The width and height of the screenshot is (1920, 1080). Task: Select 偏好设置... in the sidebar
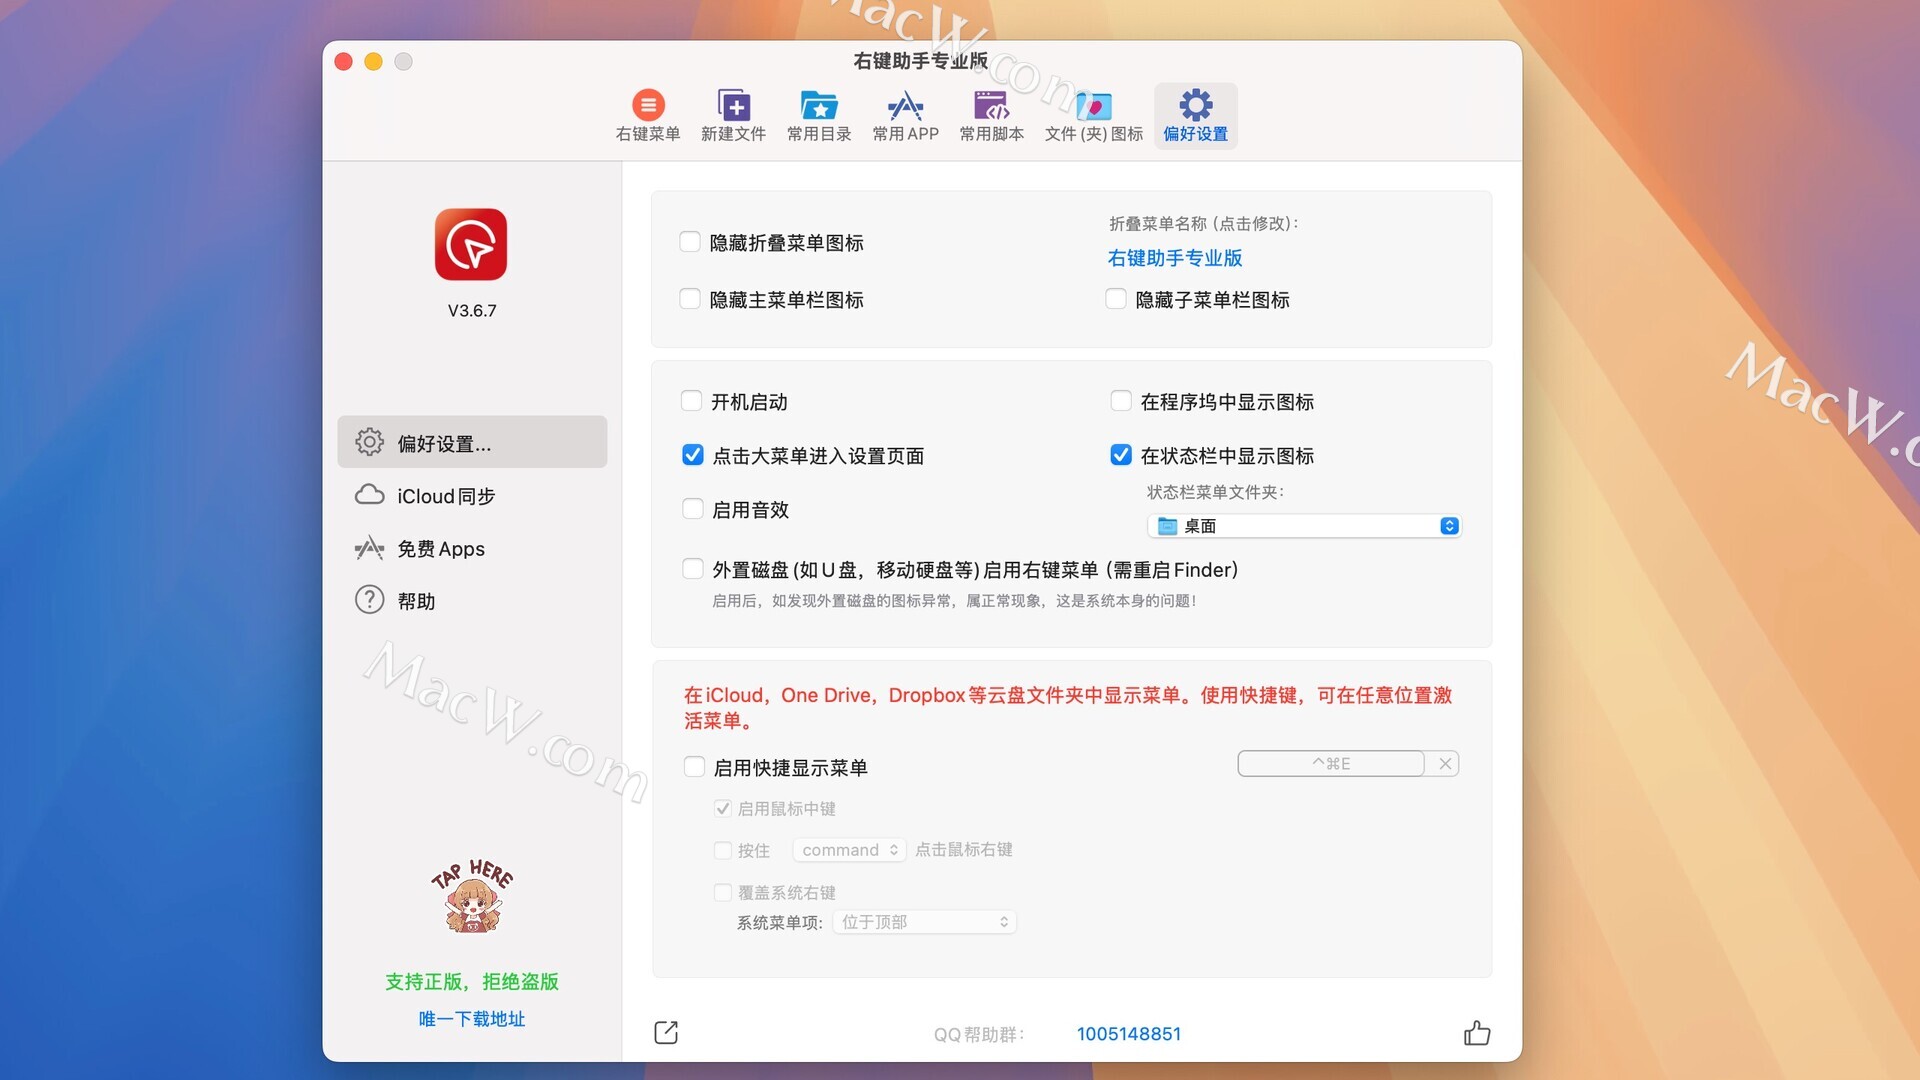472,442
